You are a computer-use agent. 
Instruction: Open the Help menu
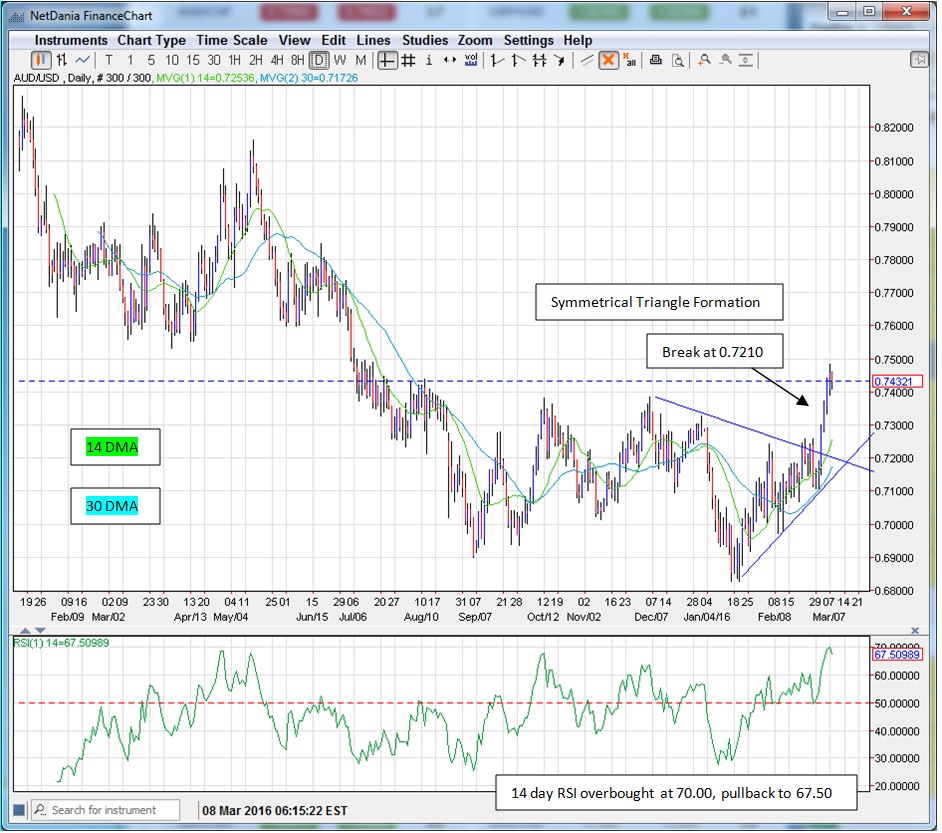[x=577, y=40]
